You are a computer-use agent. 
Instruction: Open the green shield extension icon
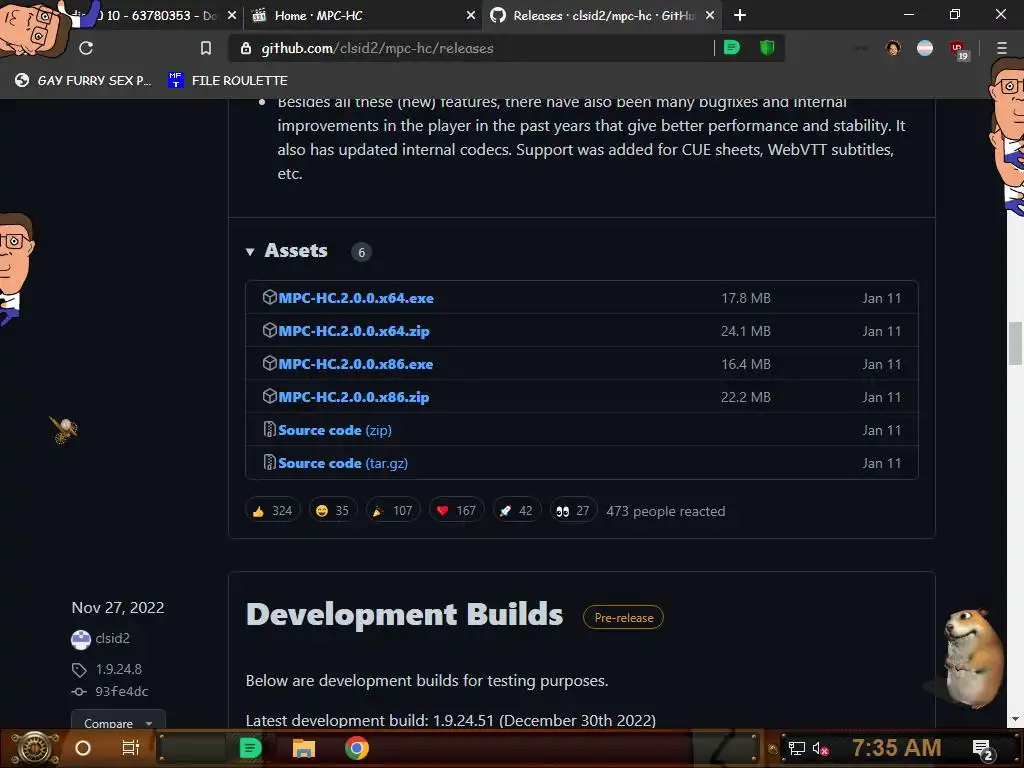tap(767, 48)
